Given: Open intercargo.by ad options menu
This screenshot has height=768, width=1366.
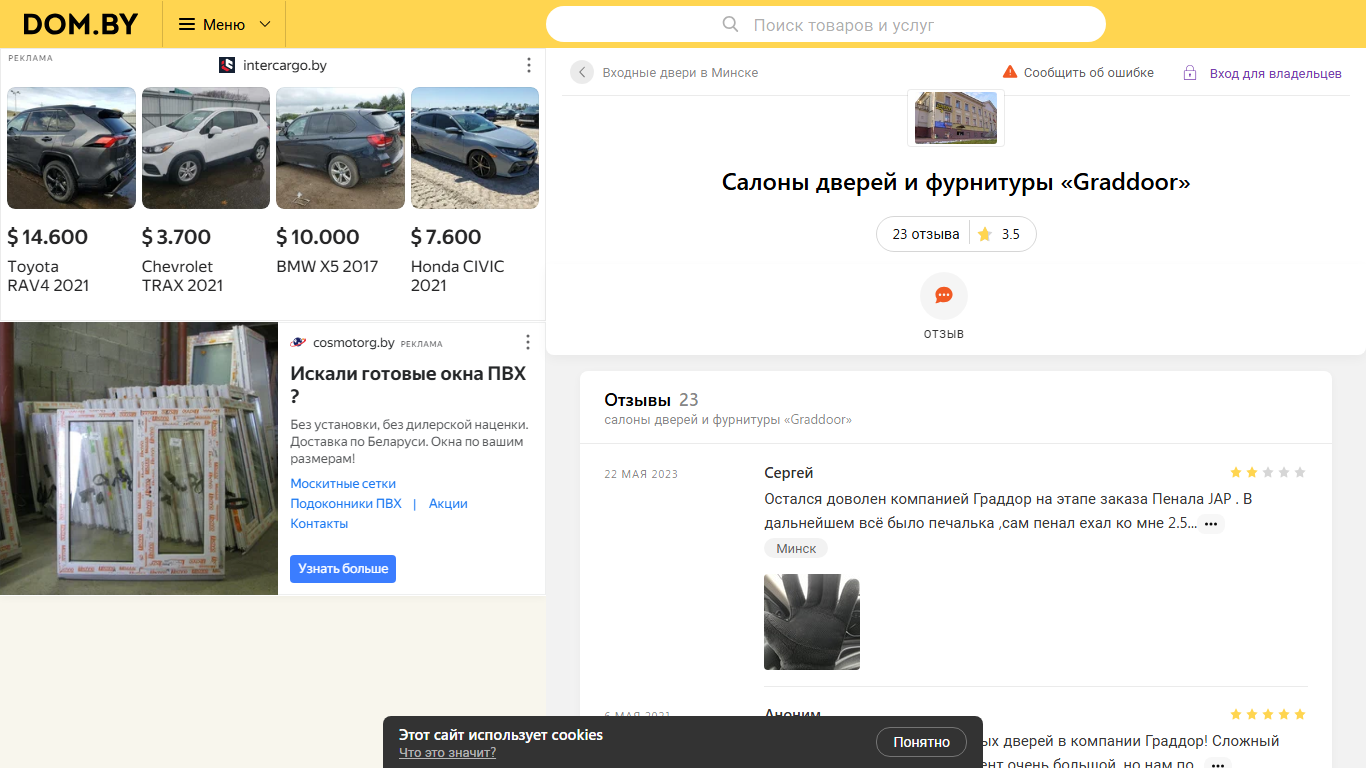Looking at the screenshot, I should point(529,65).
